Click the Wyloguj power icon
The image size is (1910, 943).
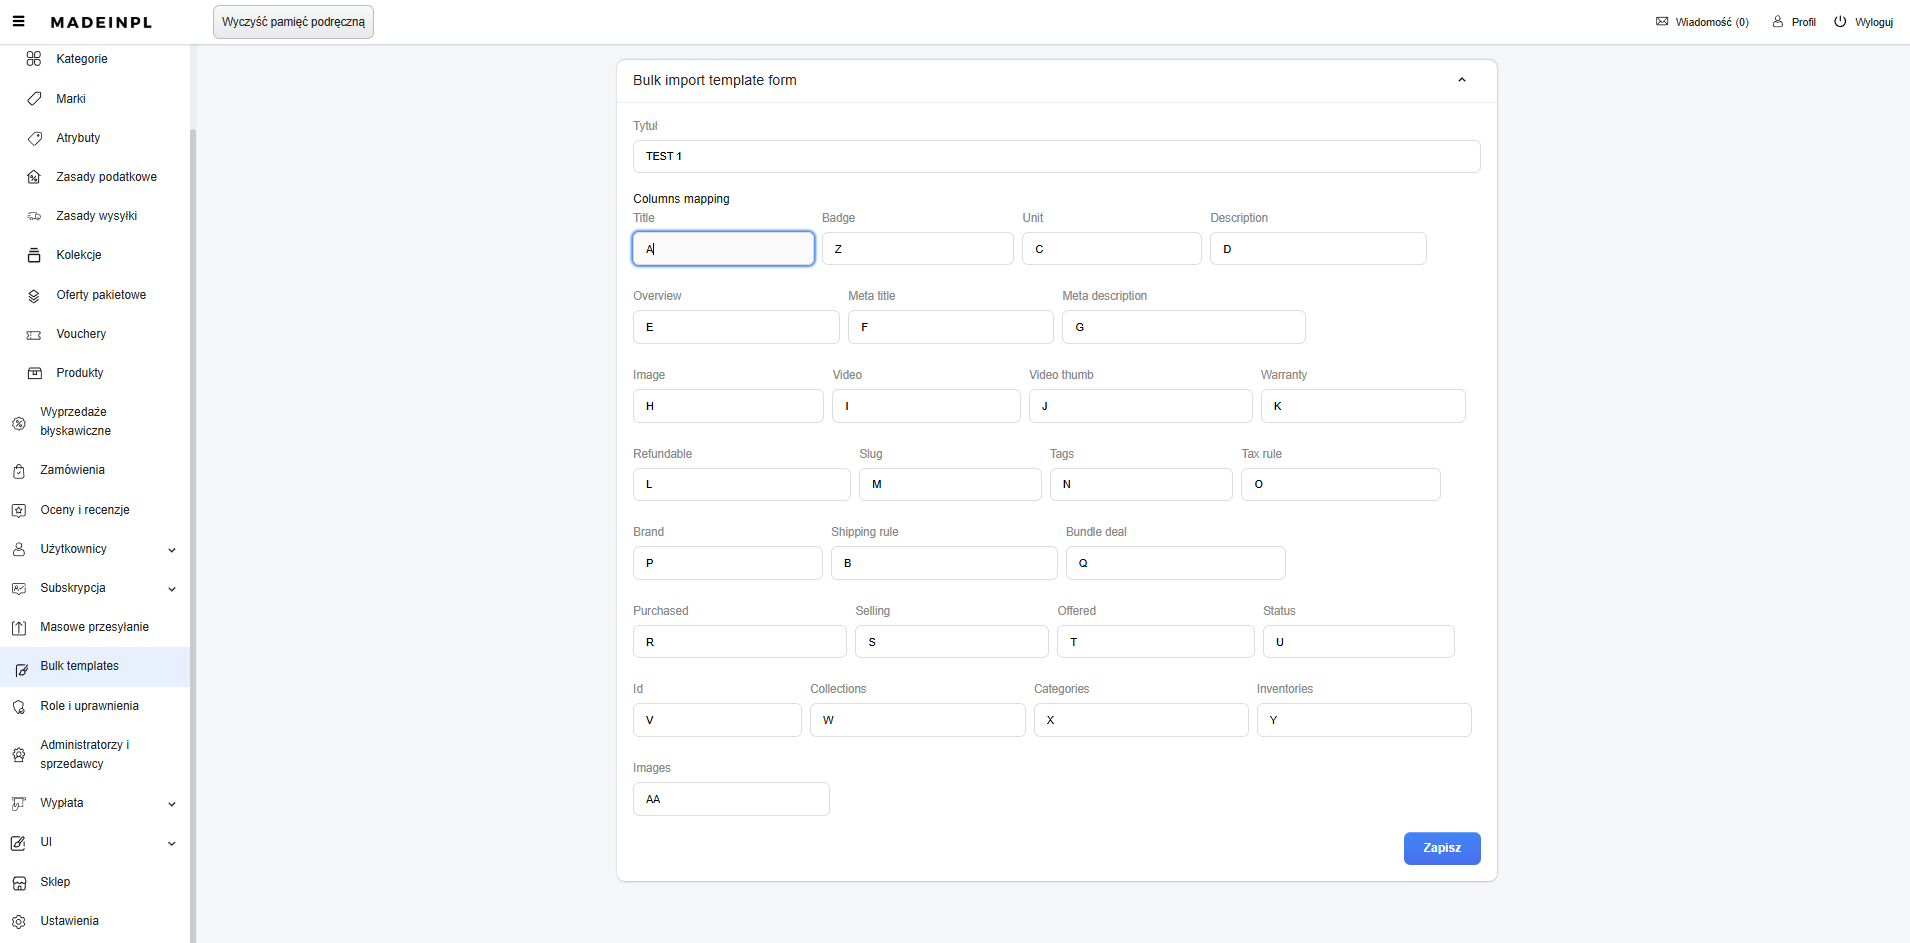point(1840,22)
